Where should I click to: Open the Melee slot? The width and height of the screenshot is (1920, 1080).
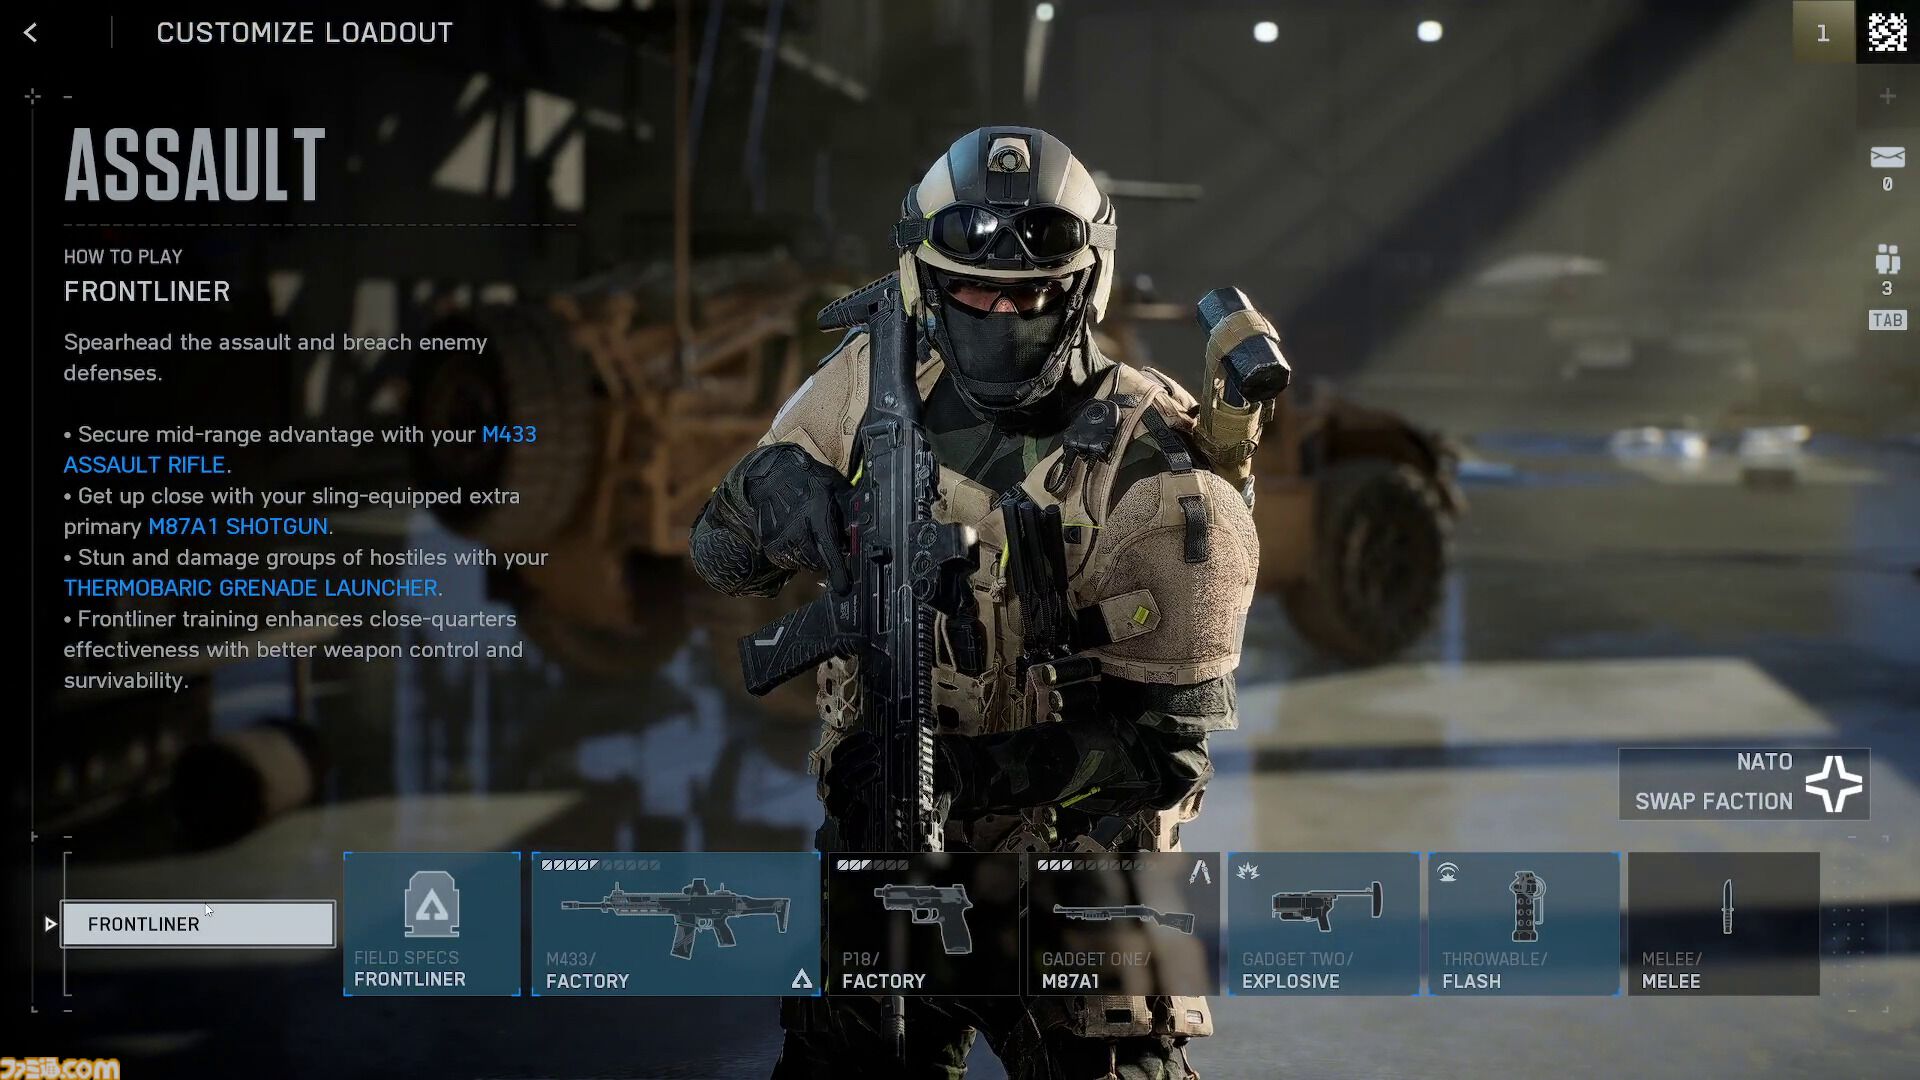click(1724, 924)
